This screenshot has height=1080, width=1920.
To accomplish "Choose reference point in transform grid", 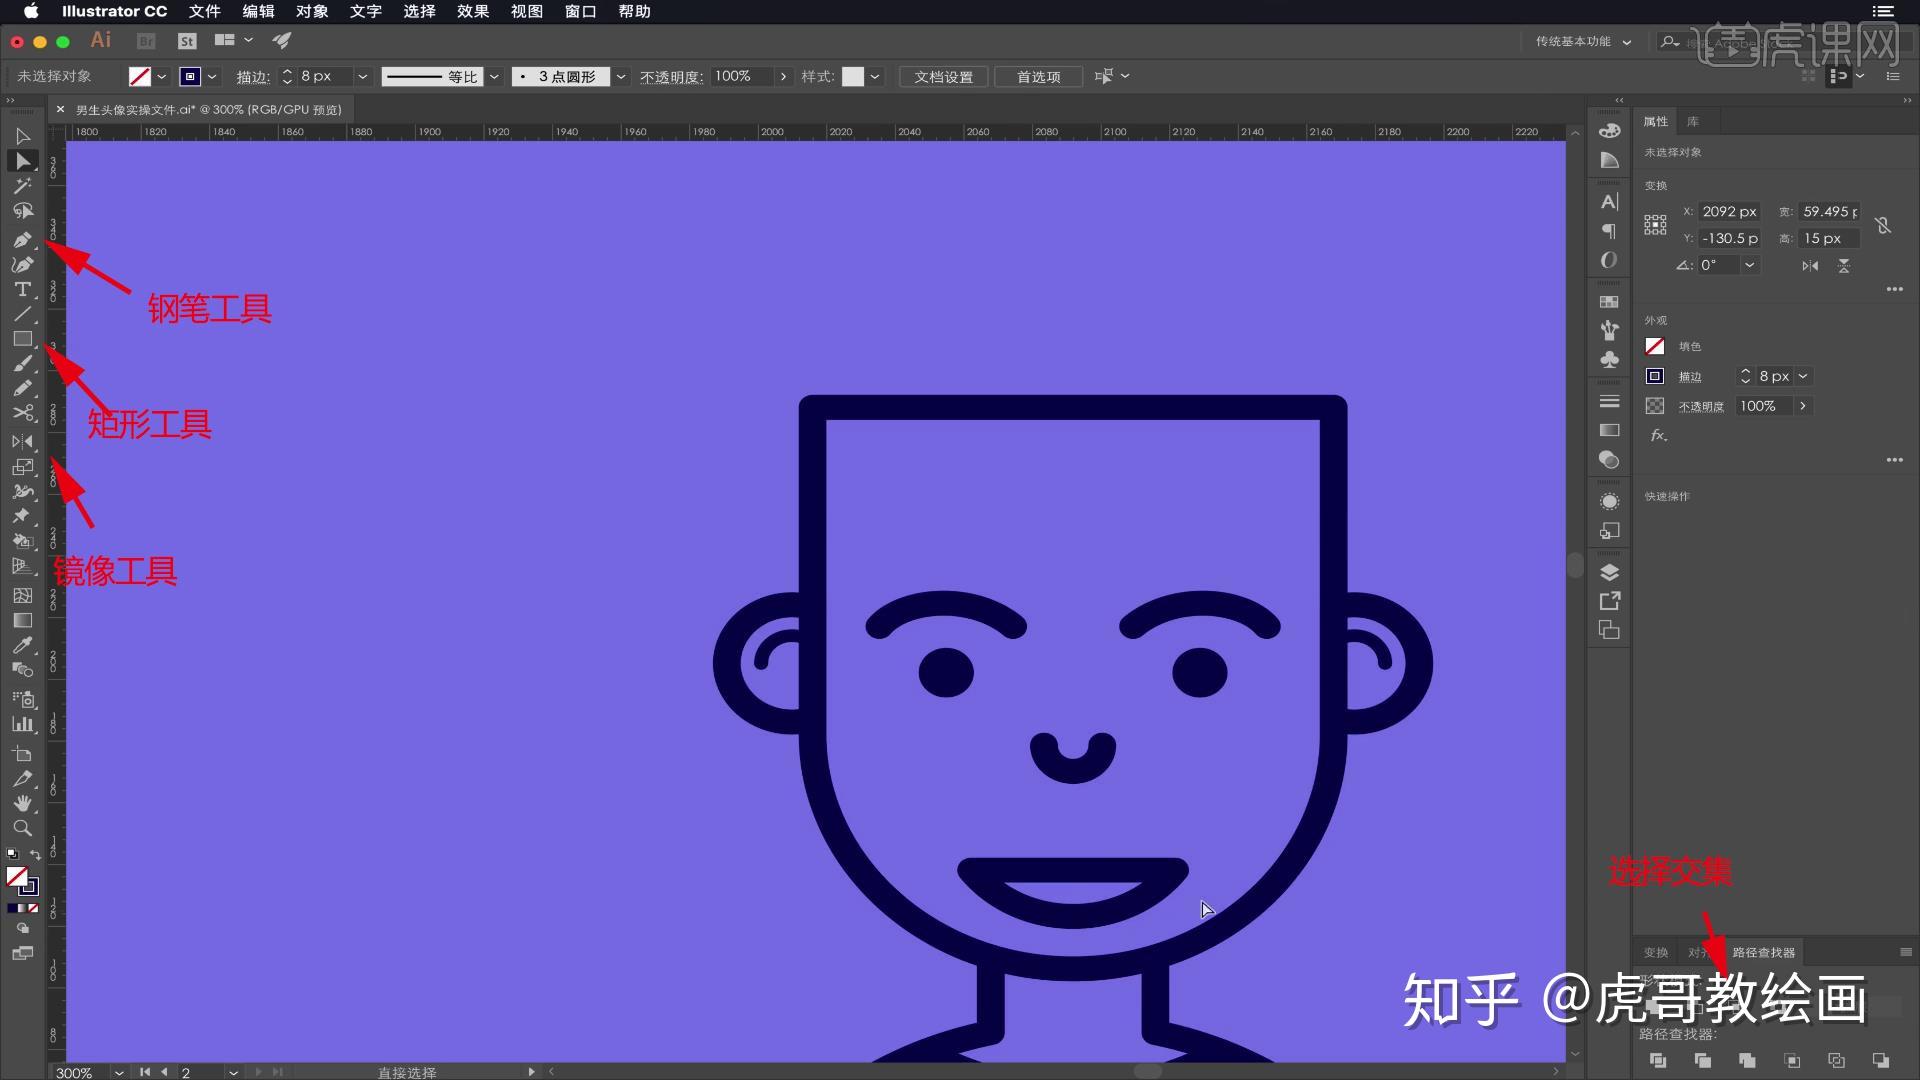I will [x=1655, y=225].
